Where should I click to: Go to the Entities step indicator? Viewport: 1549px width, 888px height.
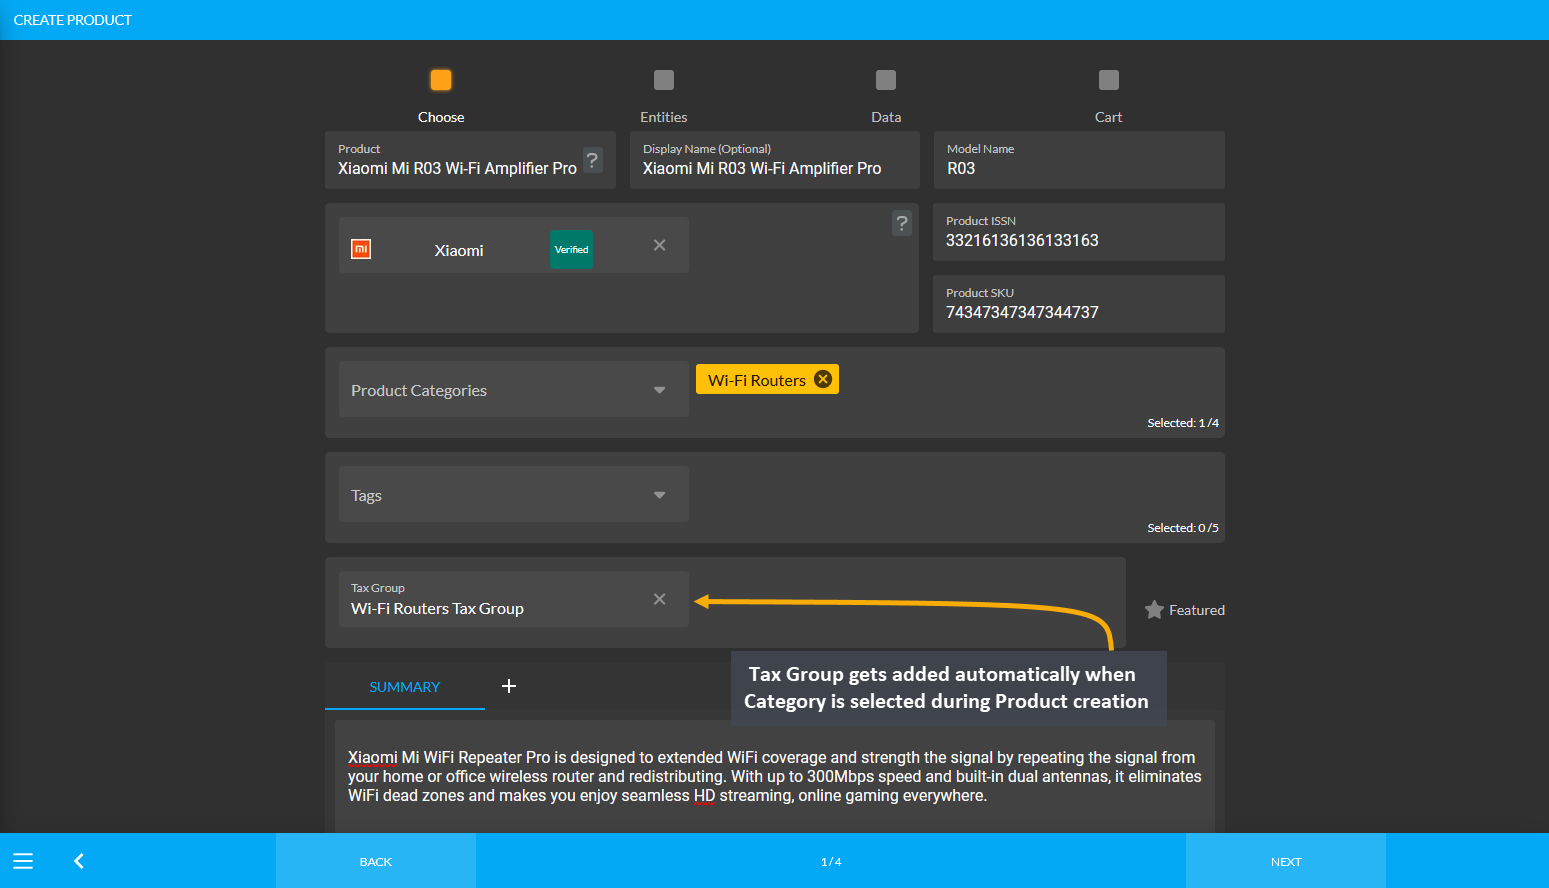pos(664,80)
